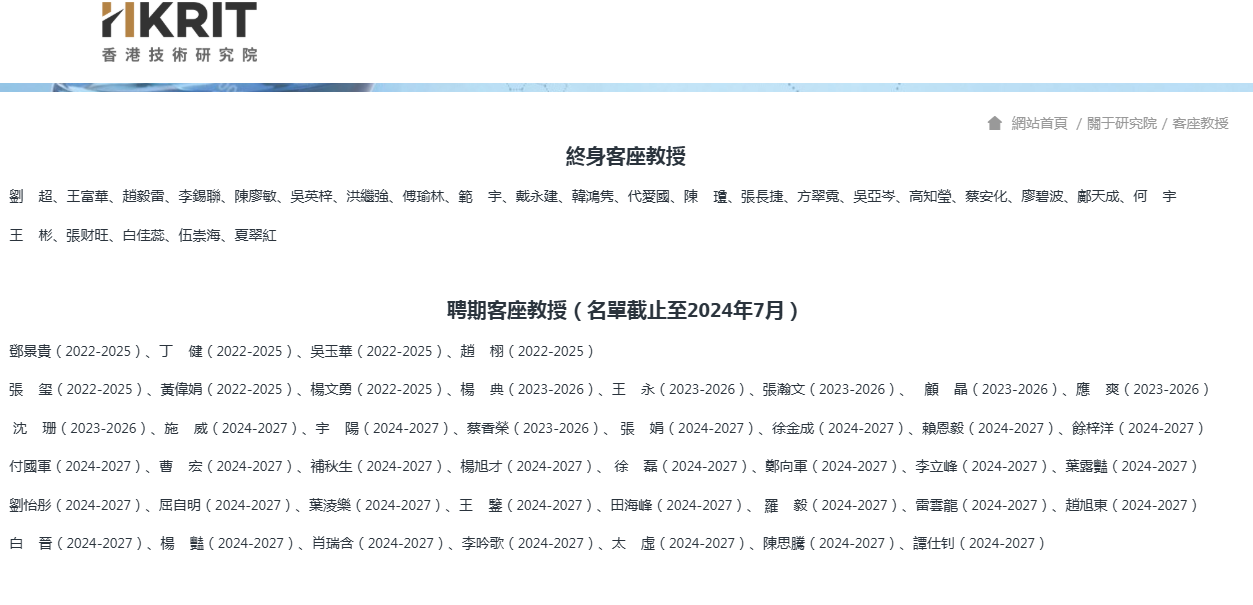1253x605 pixels.
Task: Click the 聘期客座教授 list heading
Action: pyautogui.click(x=626, y=310)
